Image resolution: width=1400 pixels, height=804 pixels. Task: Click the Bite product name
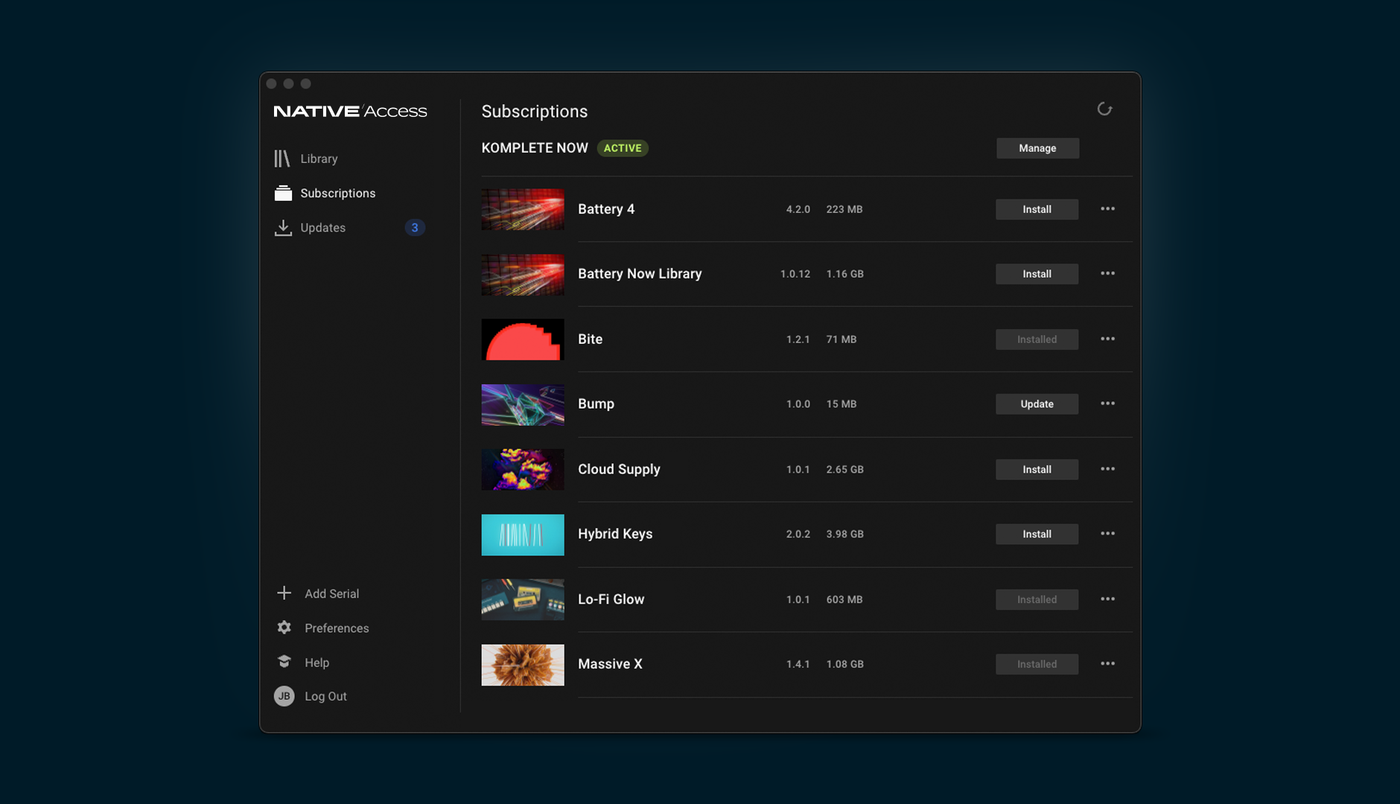click(590, 339)
